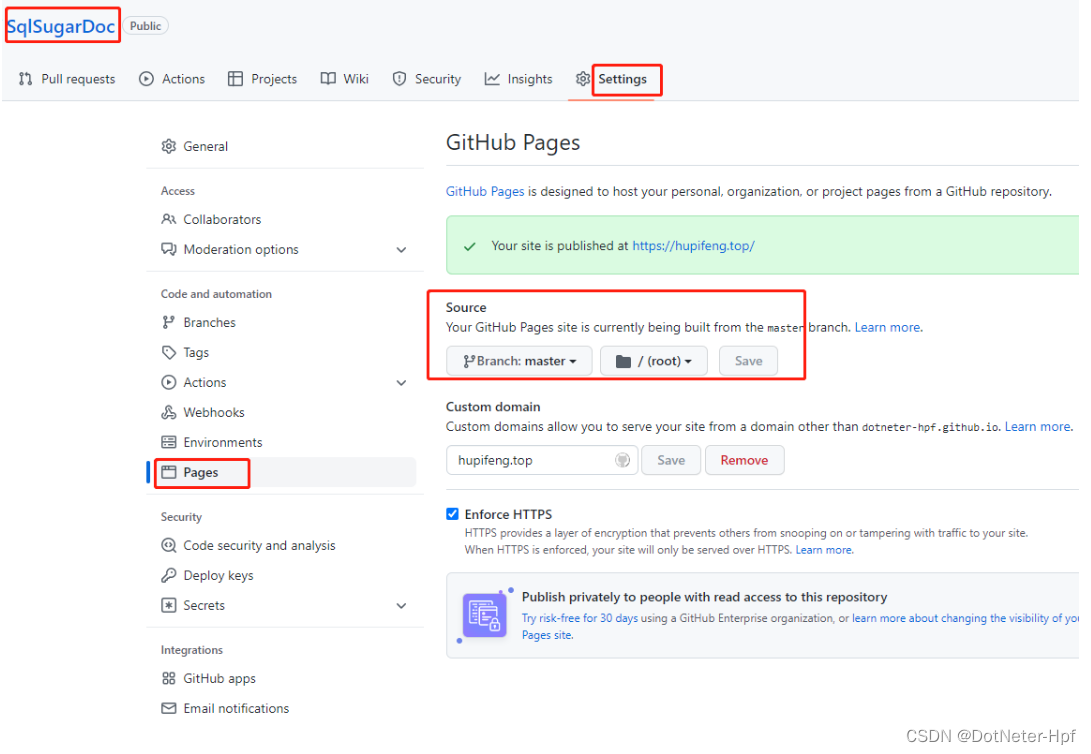This screenshot has width=1091, height=754.
Task: Open Branches settings
Action: pos(209,322)
